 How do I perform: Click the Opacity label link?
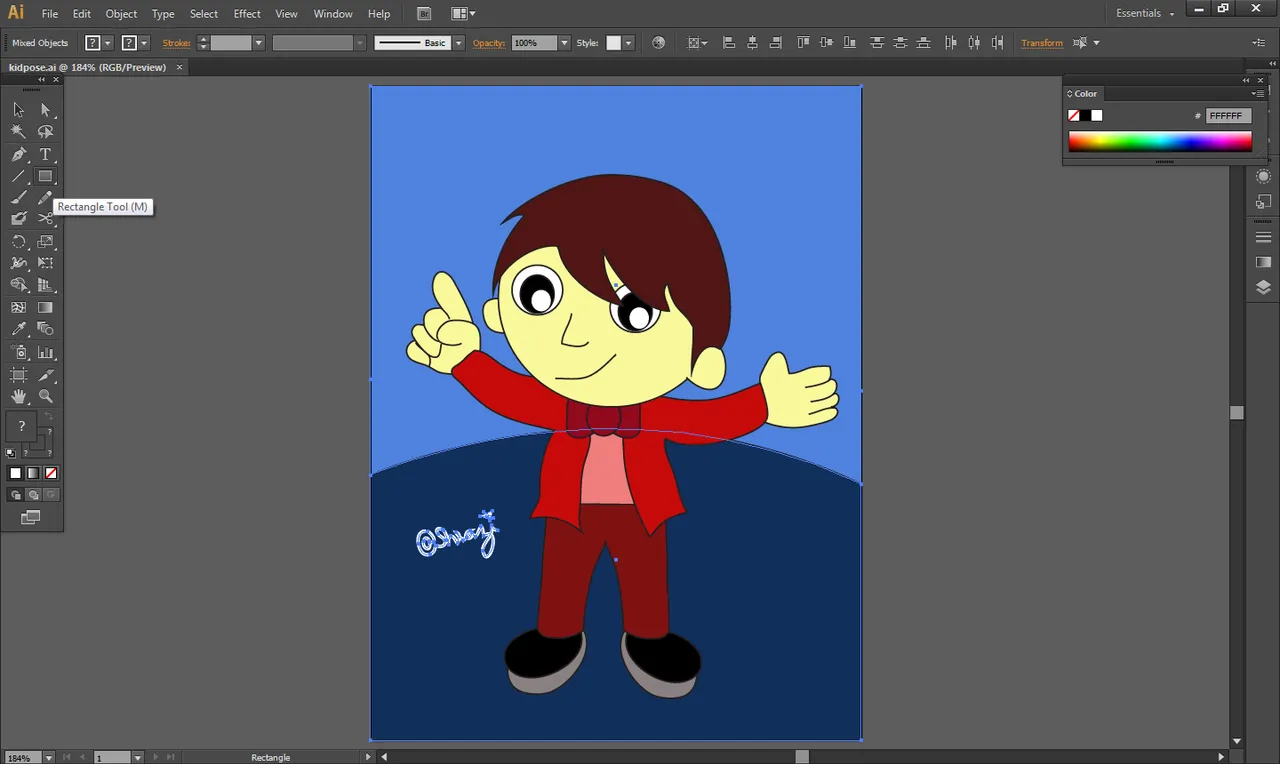click(x=489, y=43)
